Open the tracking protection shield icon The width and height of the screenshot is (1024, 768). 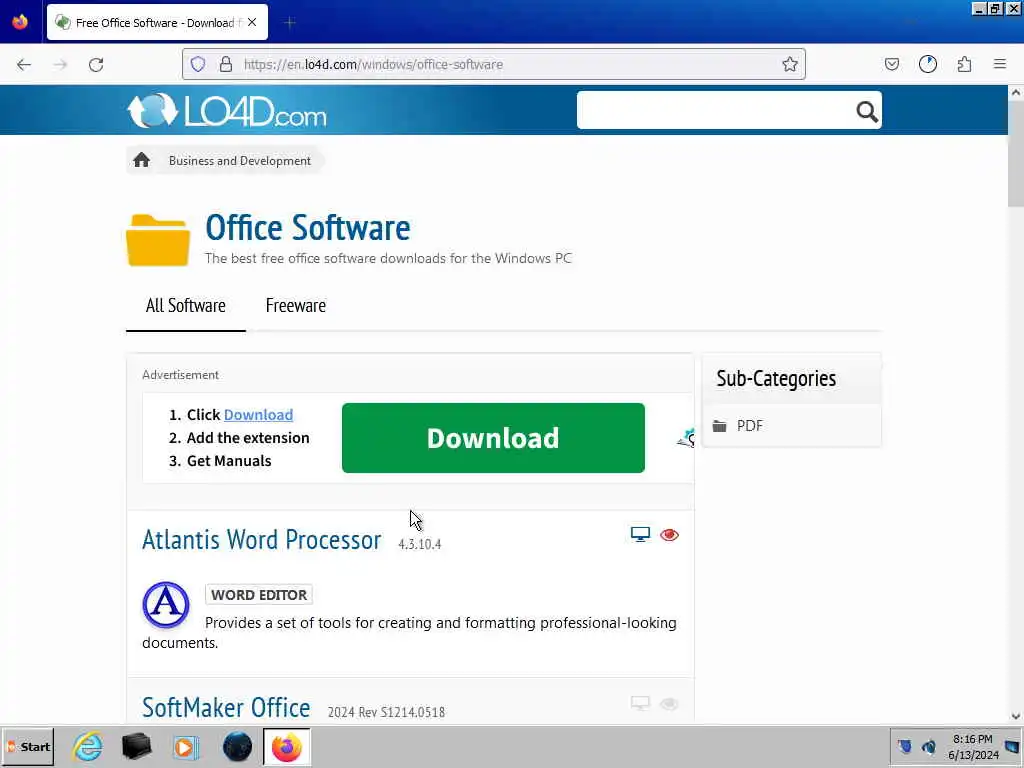(x=198, y=64)
